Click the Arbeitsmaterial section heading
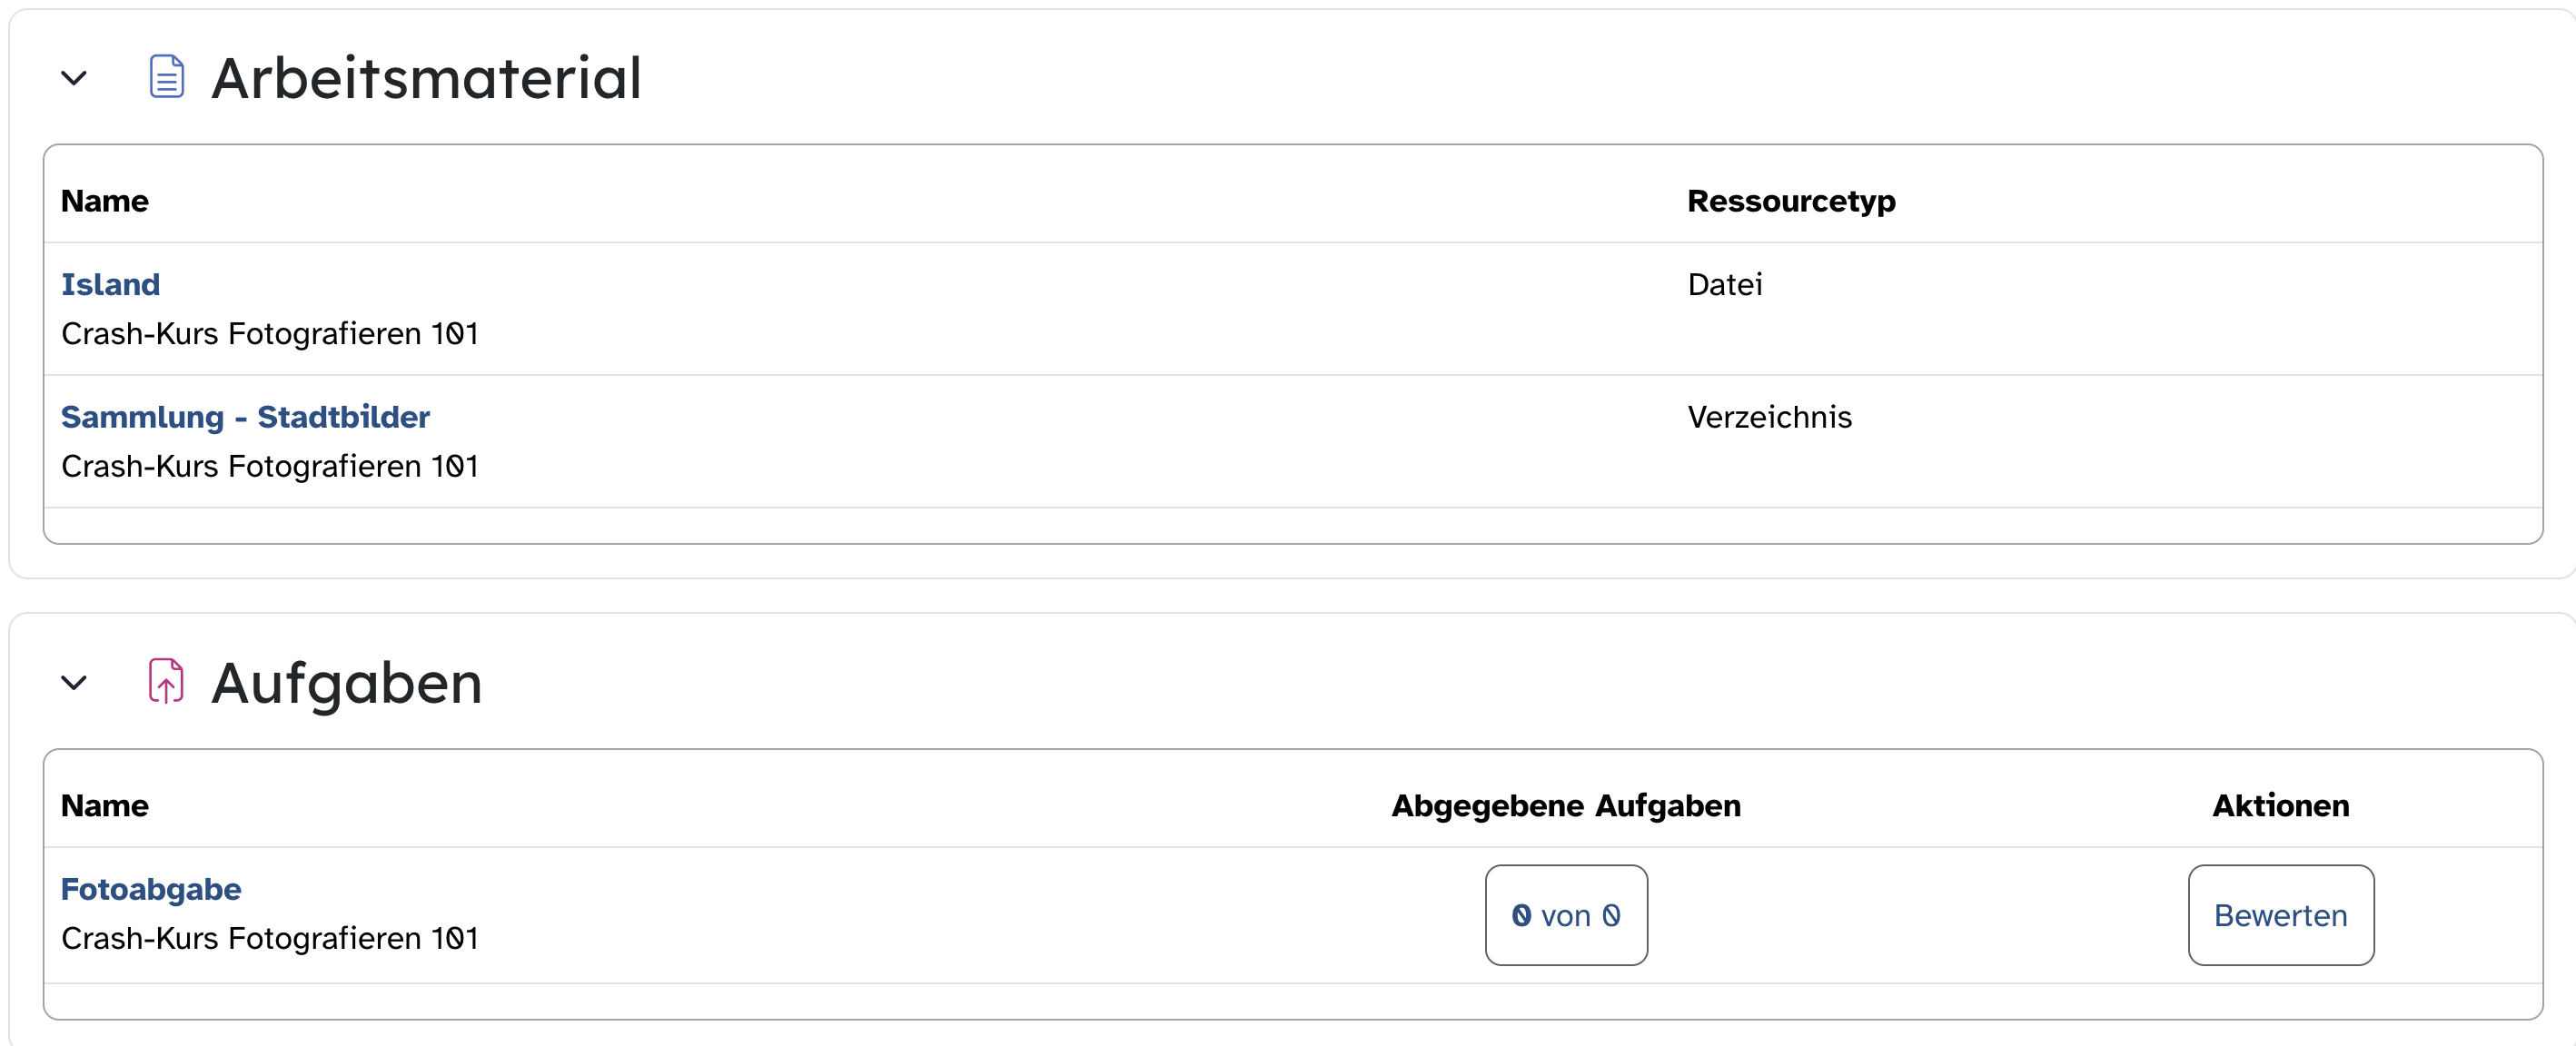 pyautogui.click(x=426, y=78)
